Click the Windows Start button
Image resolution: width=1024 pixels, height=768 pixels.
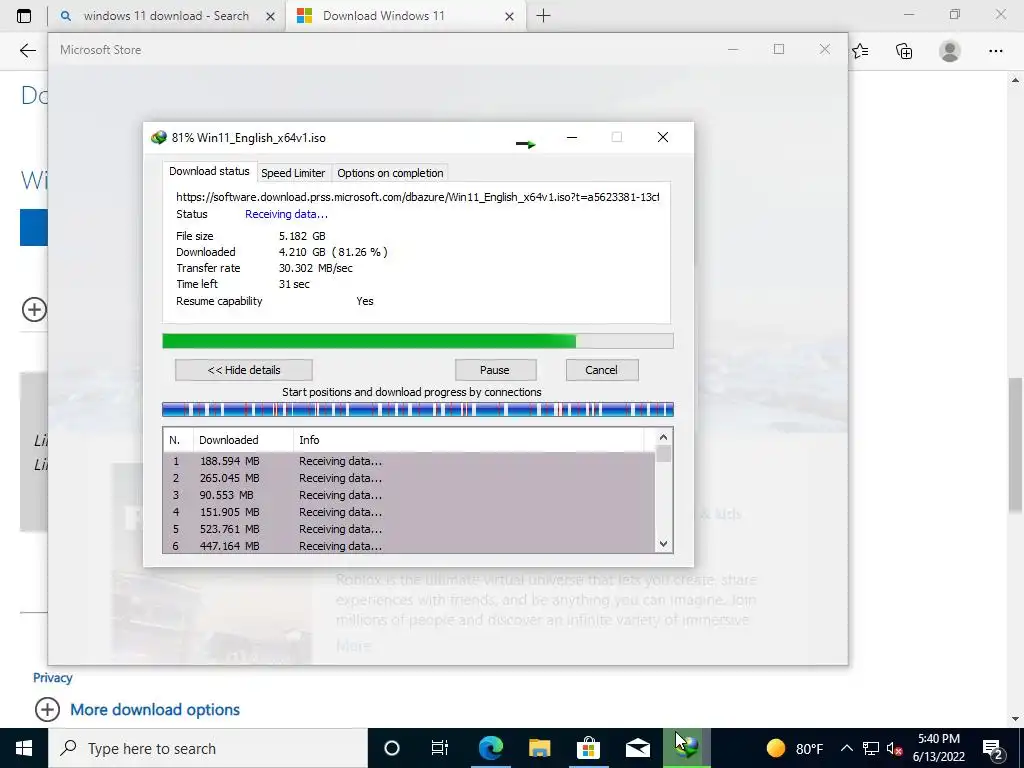[24, 748]
